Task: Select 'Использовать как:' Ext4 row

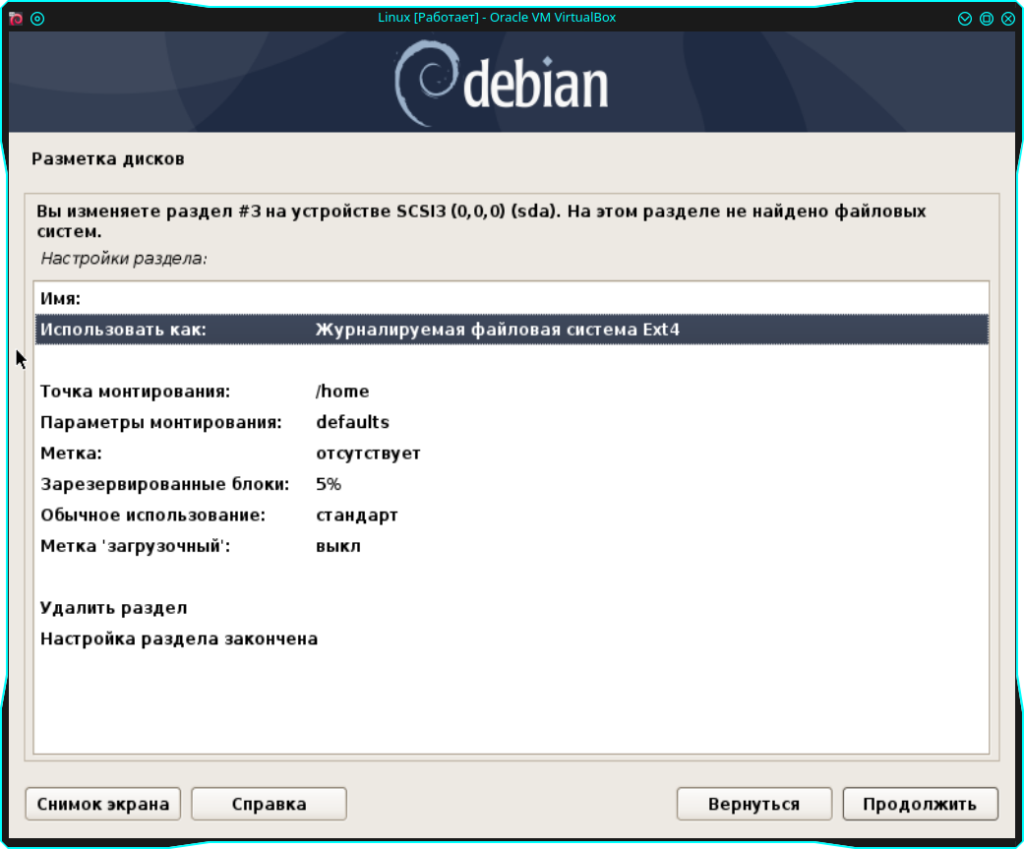Action: pyautogui.click(x=511, y=329)
